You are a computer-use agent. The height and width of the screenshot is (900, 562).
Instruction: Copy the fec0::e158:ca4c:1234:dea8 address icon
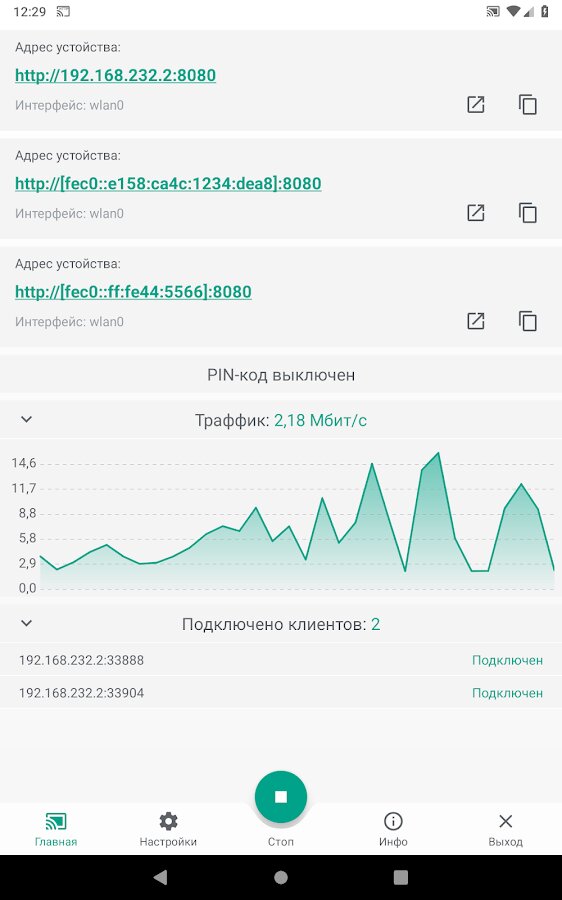pyautogui.click(x=528, y=213)
